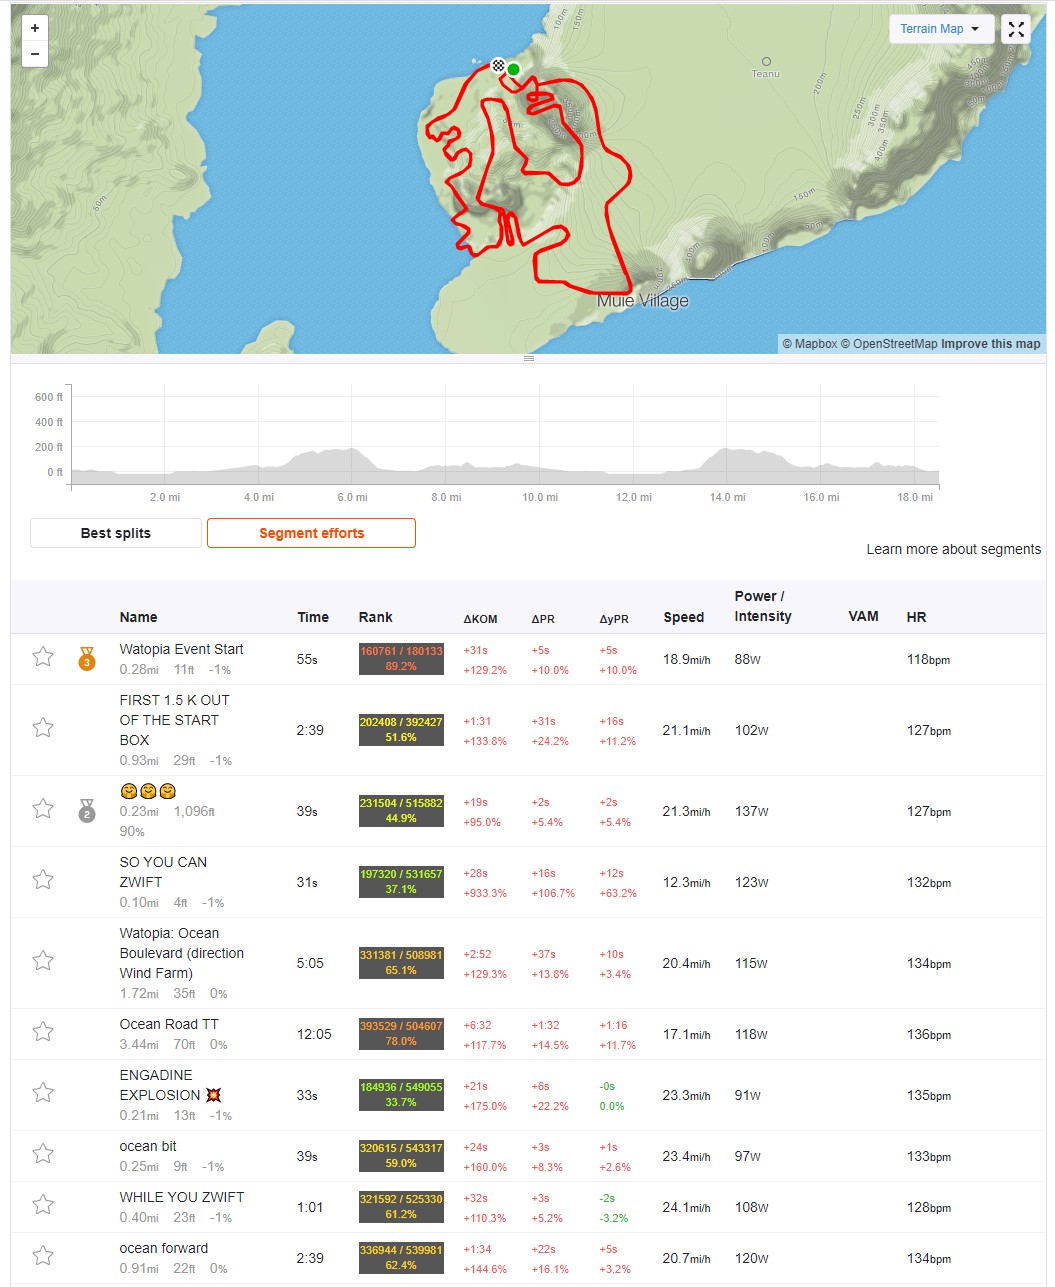Grab the map resize handle below map
This screenshot has height=1287, width=1055.
[529, 358]
